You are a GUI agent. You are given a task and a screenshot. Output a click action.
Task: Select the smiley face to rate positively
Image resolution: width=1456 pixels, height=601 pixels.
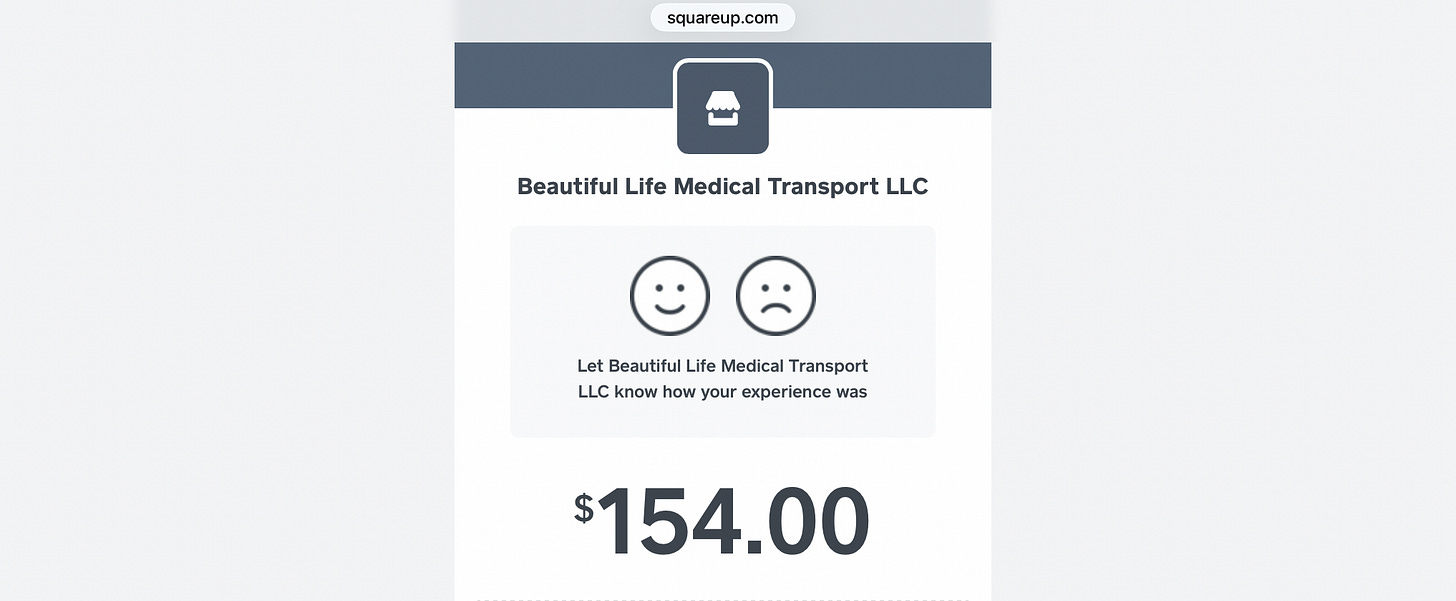pos(669,296)
